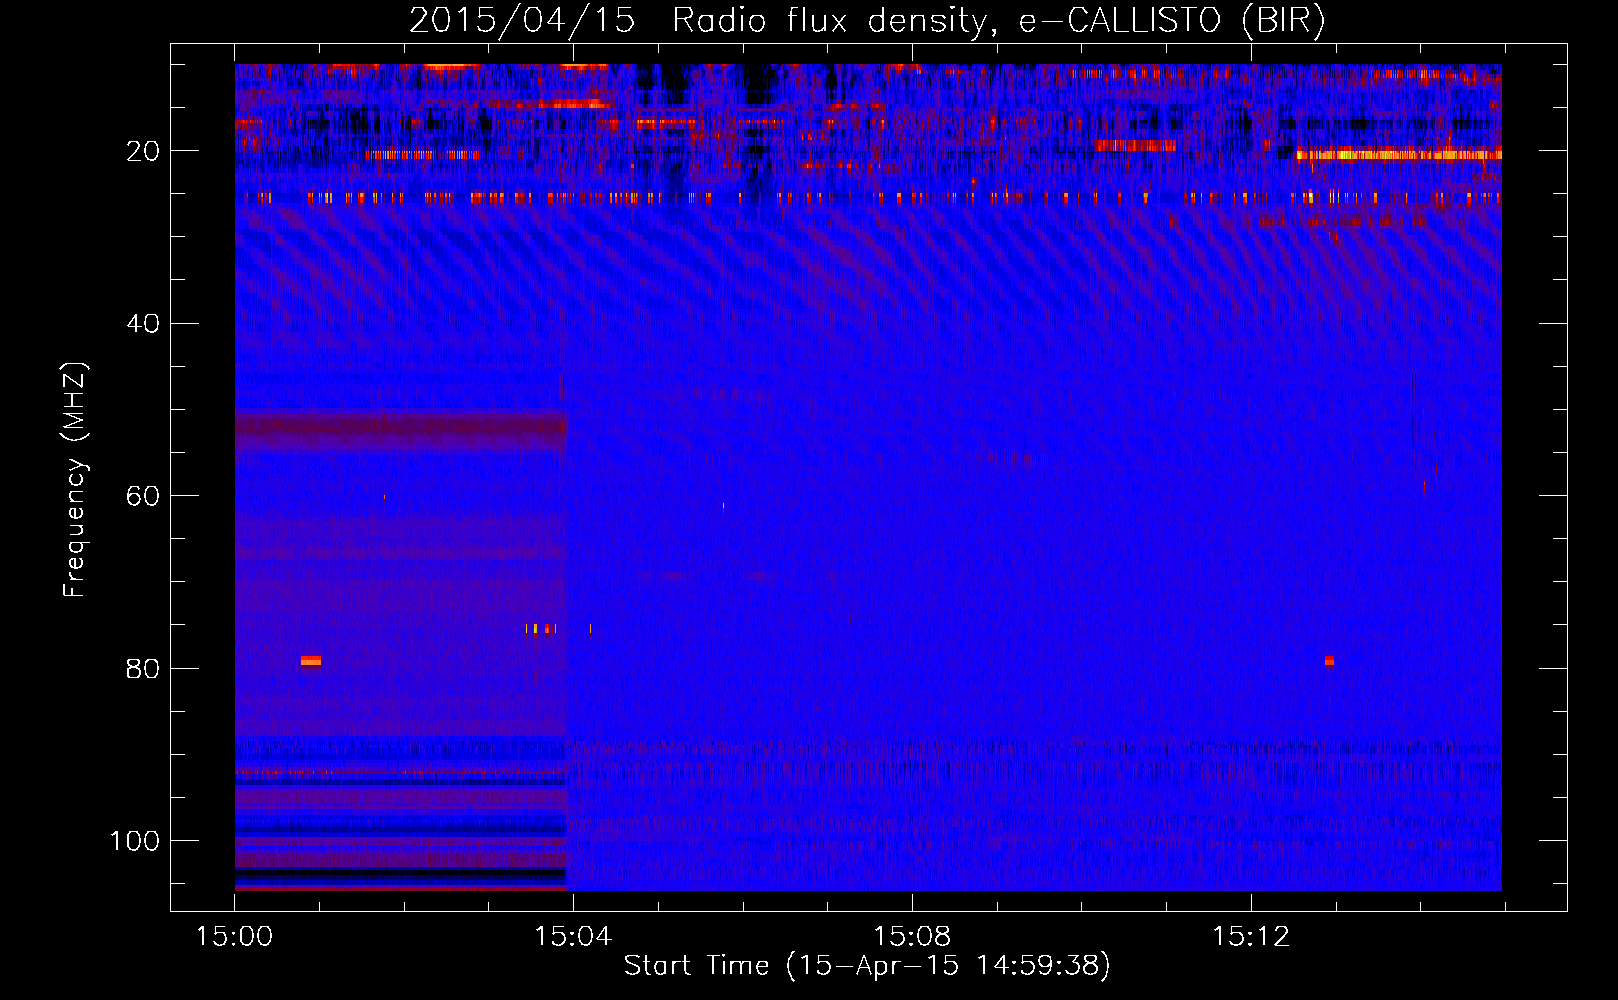The height and width of the screenshot is (1000, 1618).
Task: Click the 15:04 time axis label
Action: 573,936
